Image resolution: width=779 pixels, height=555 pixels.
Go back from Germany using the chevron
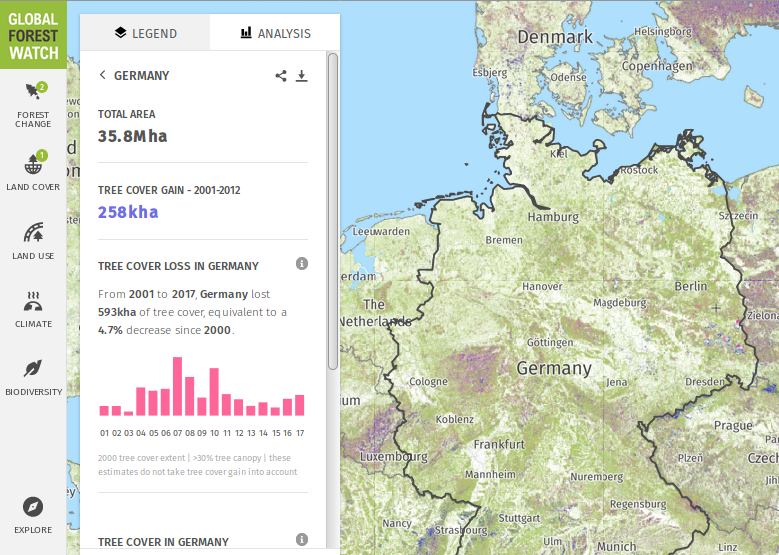[x=102, y=75]
